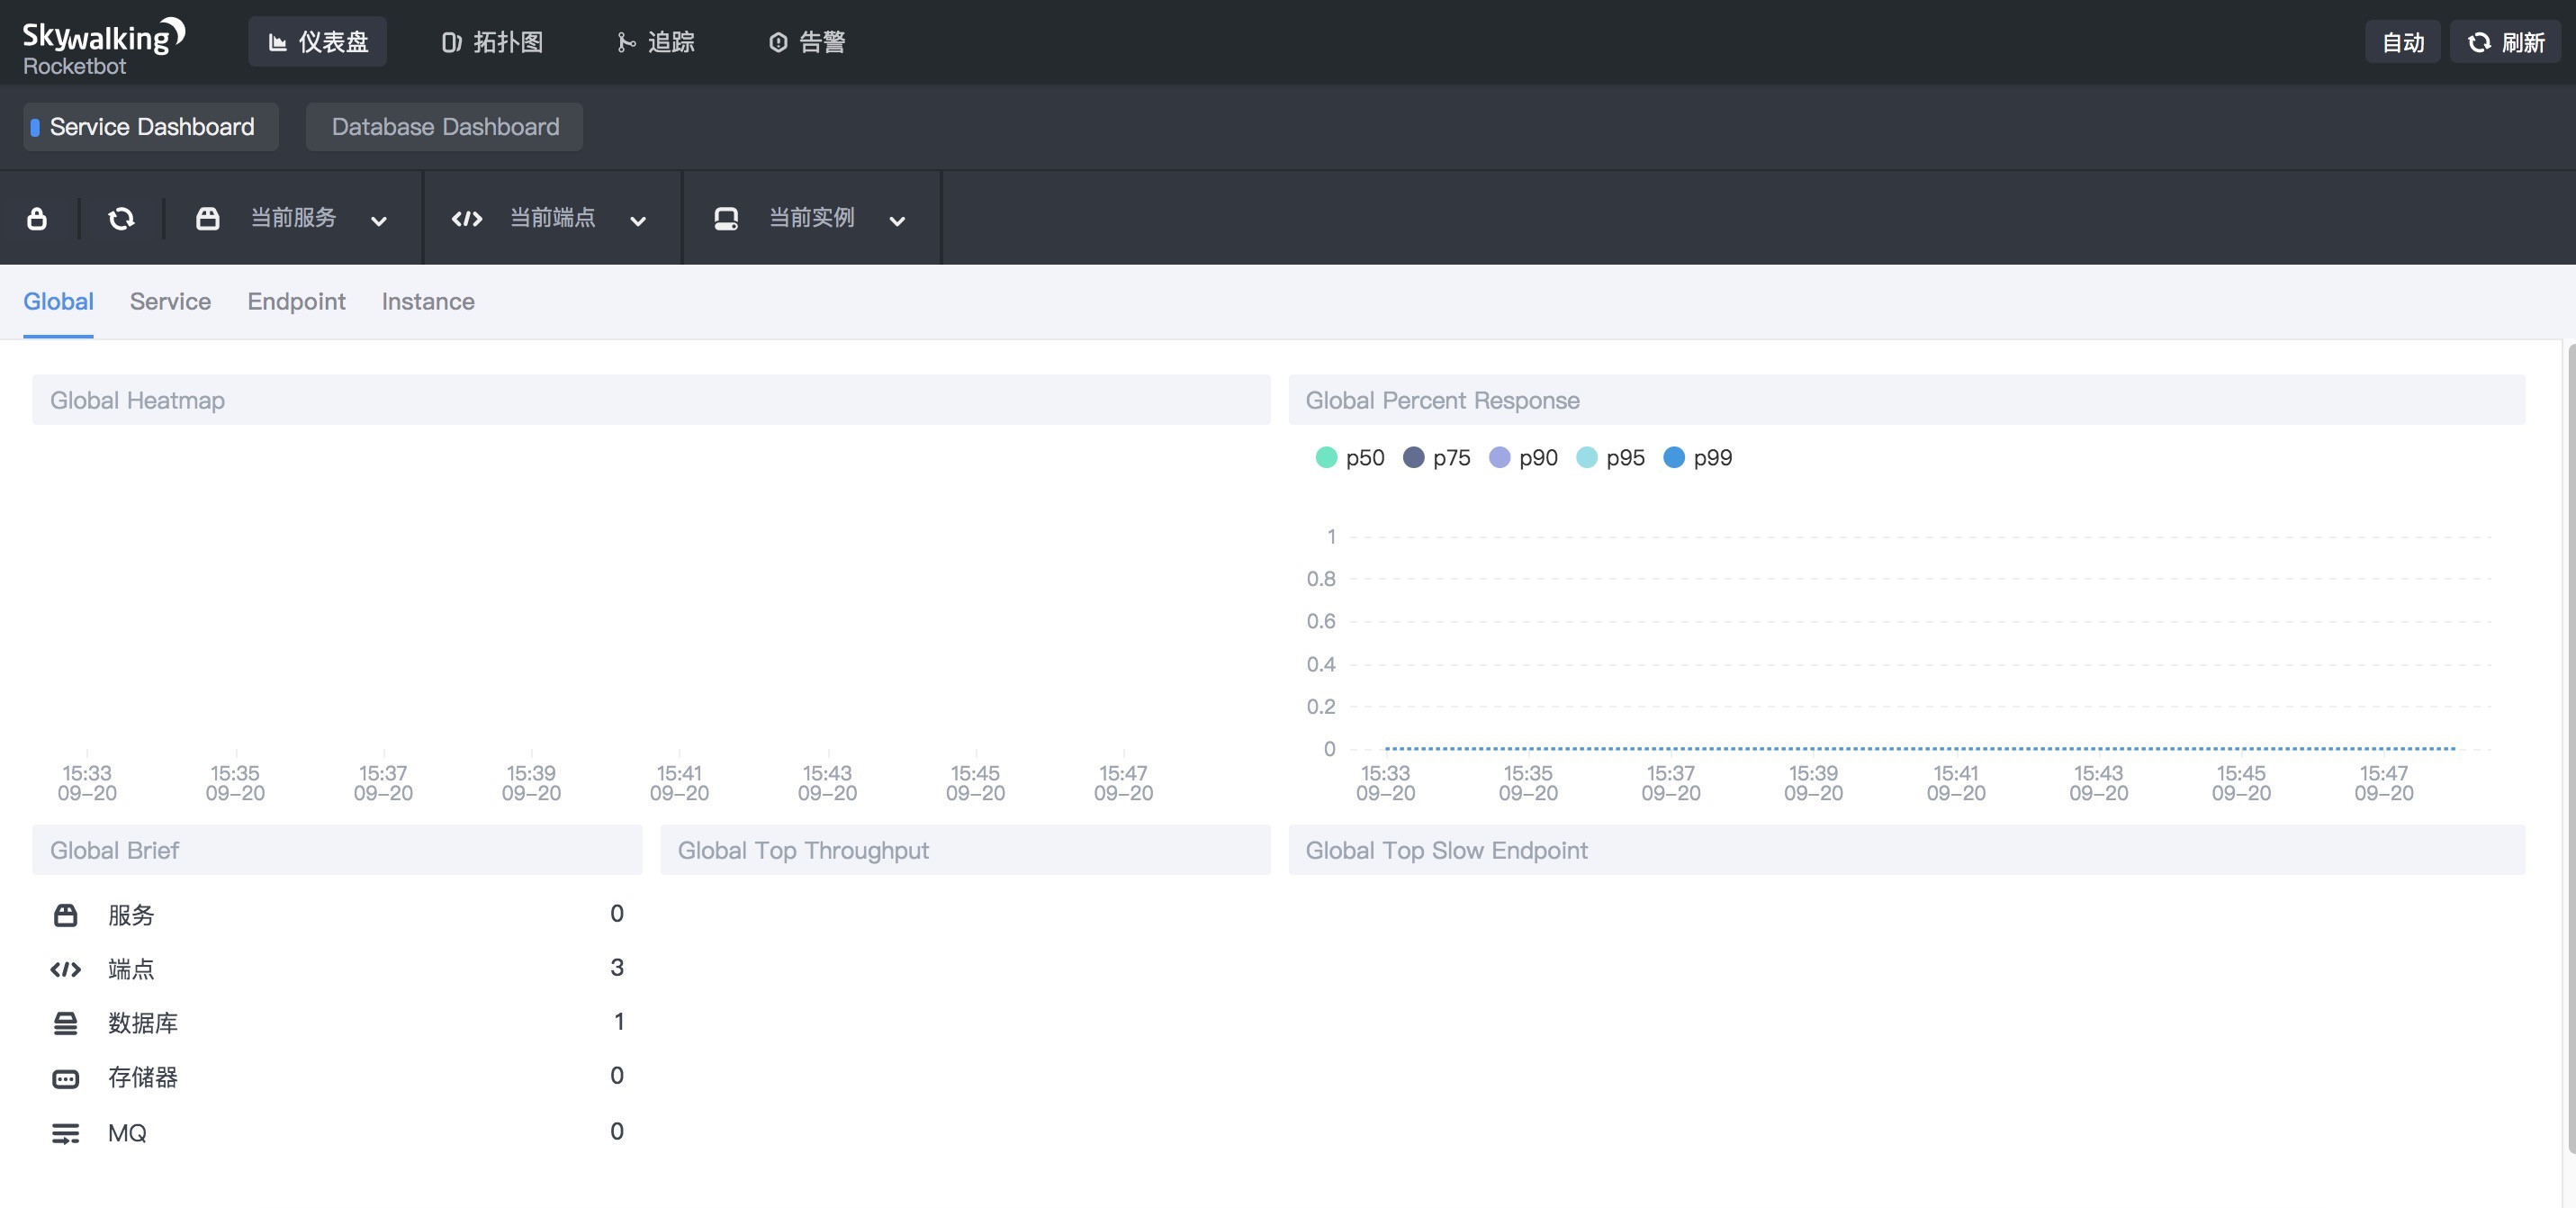2576x1208 pixels.
Task: Open the 当前实例 instance selector
Action: pyautogui.click(x=811, y=218)
